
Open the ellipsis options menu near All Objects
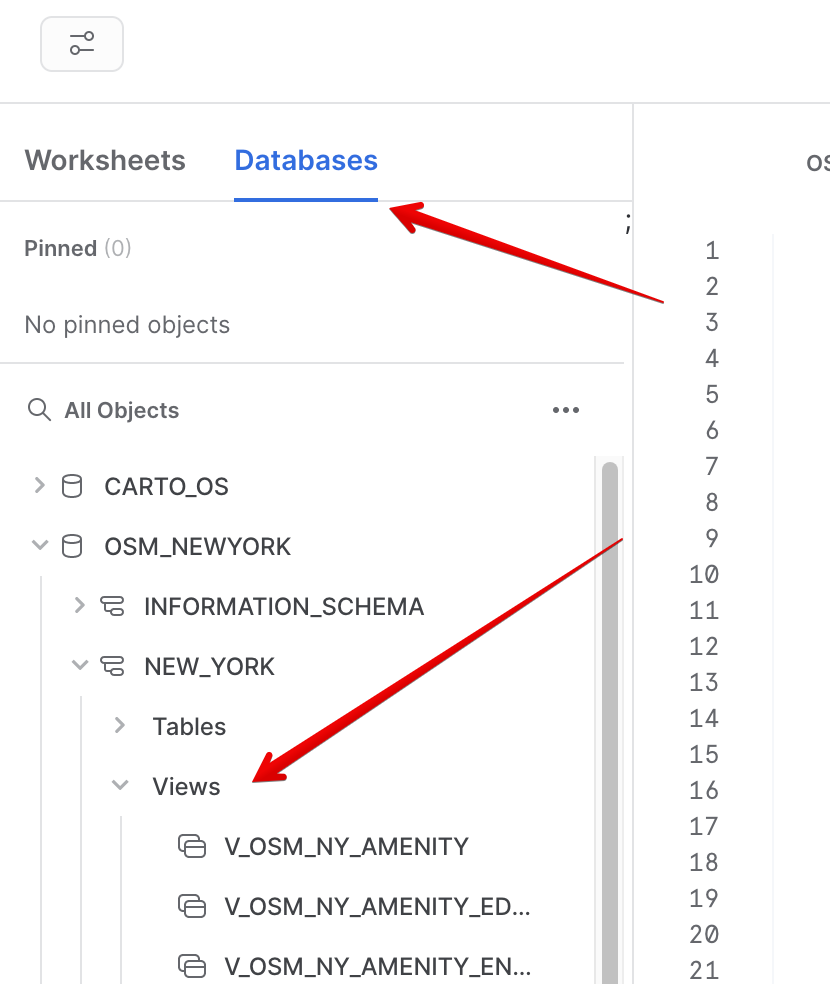566,410
